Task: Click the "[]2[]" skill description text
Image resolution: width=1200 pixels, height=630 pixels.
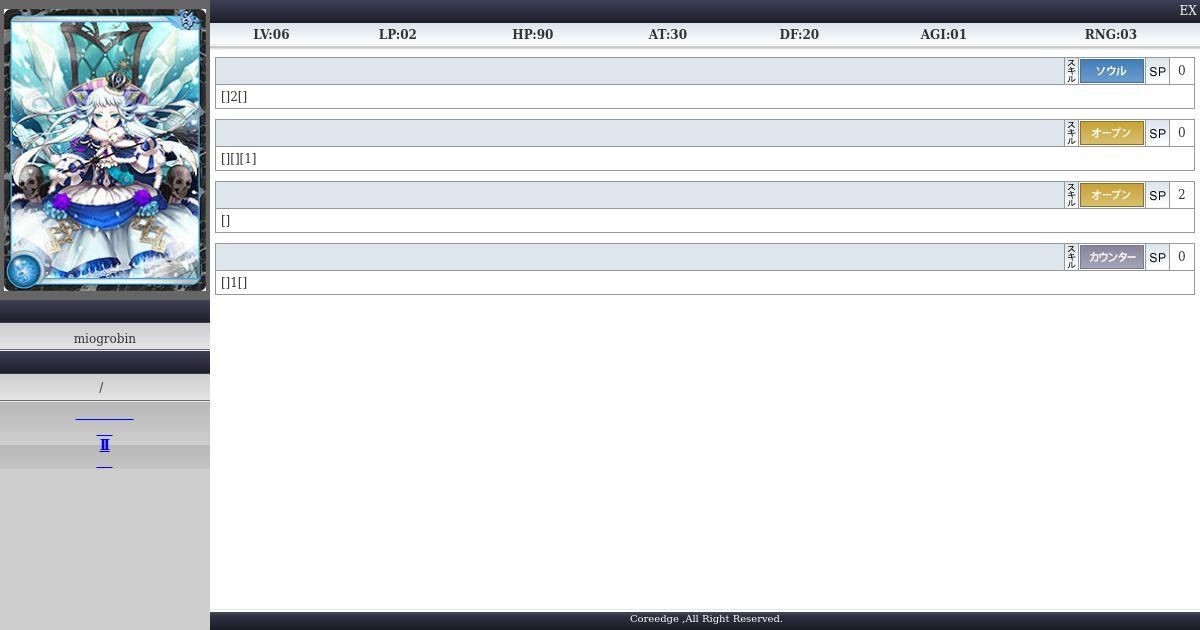Action: (x=234, y=96)
